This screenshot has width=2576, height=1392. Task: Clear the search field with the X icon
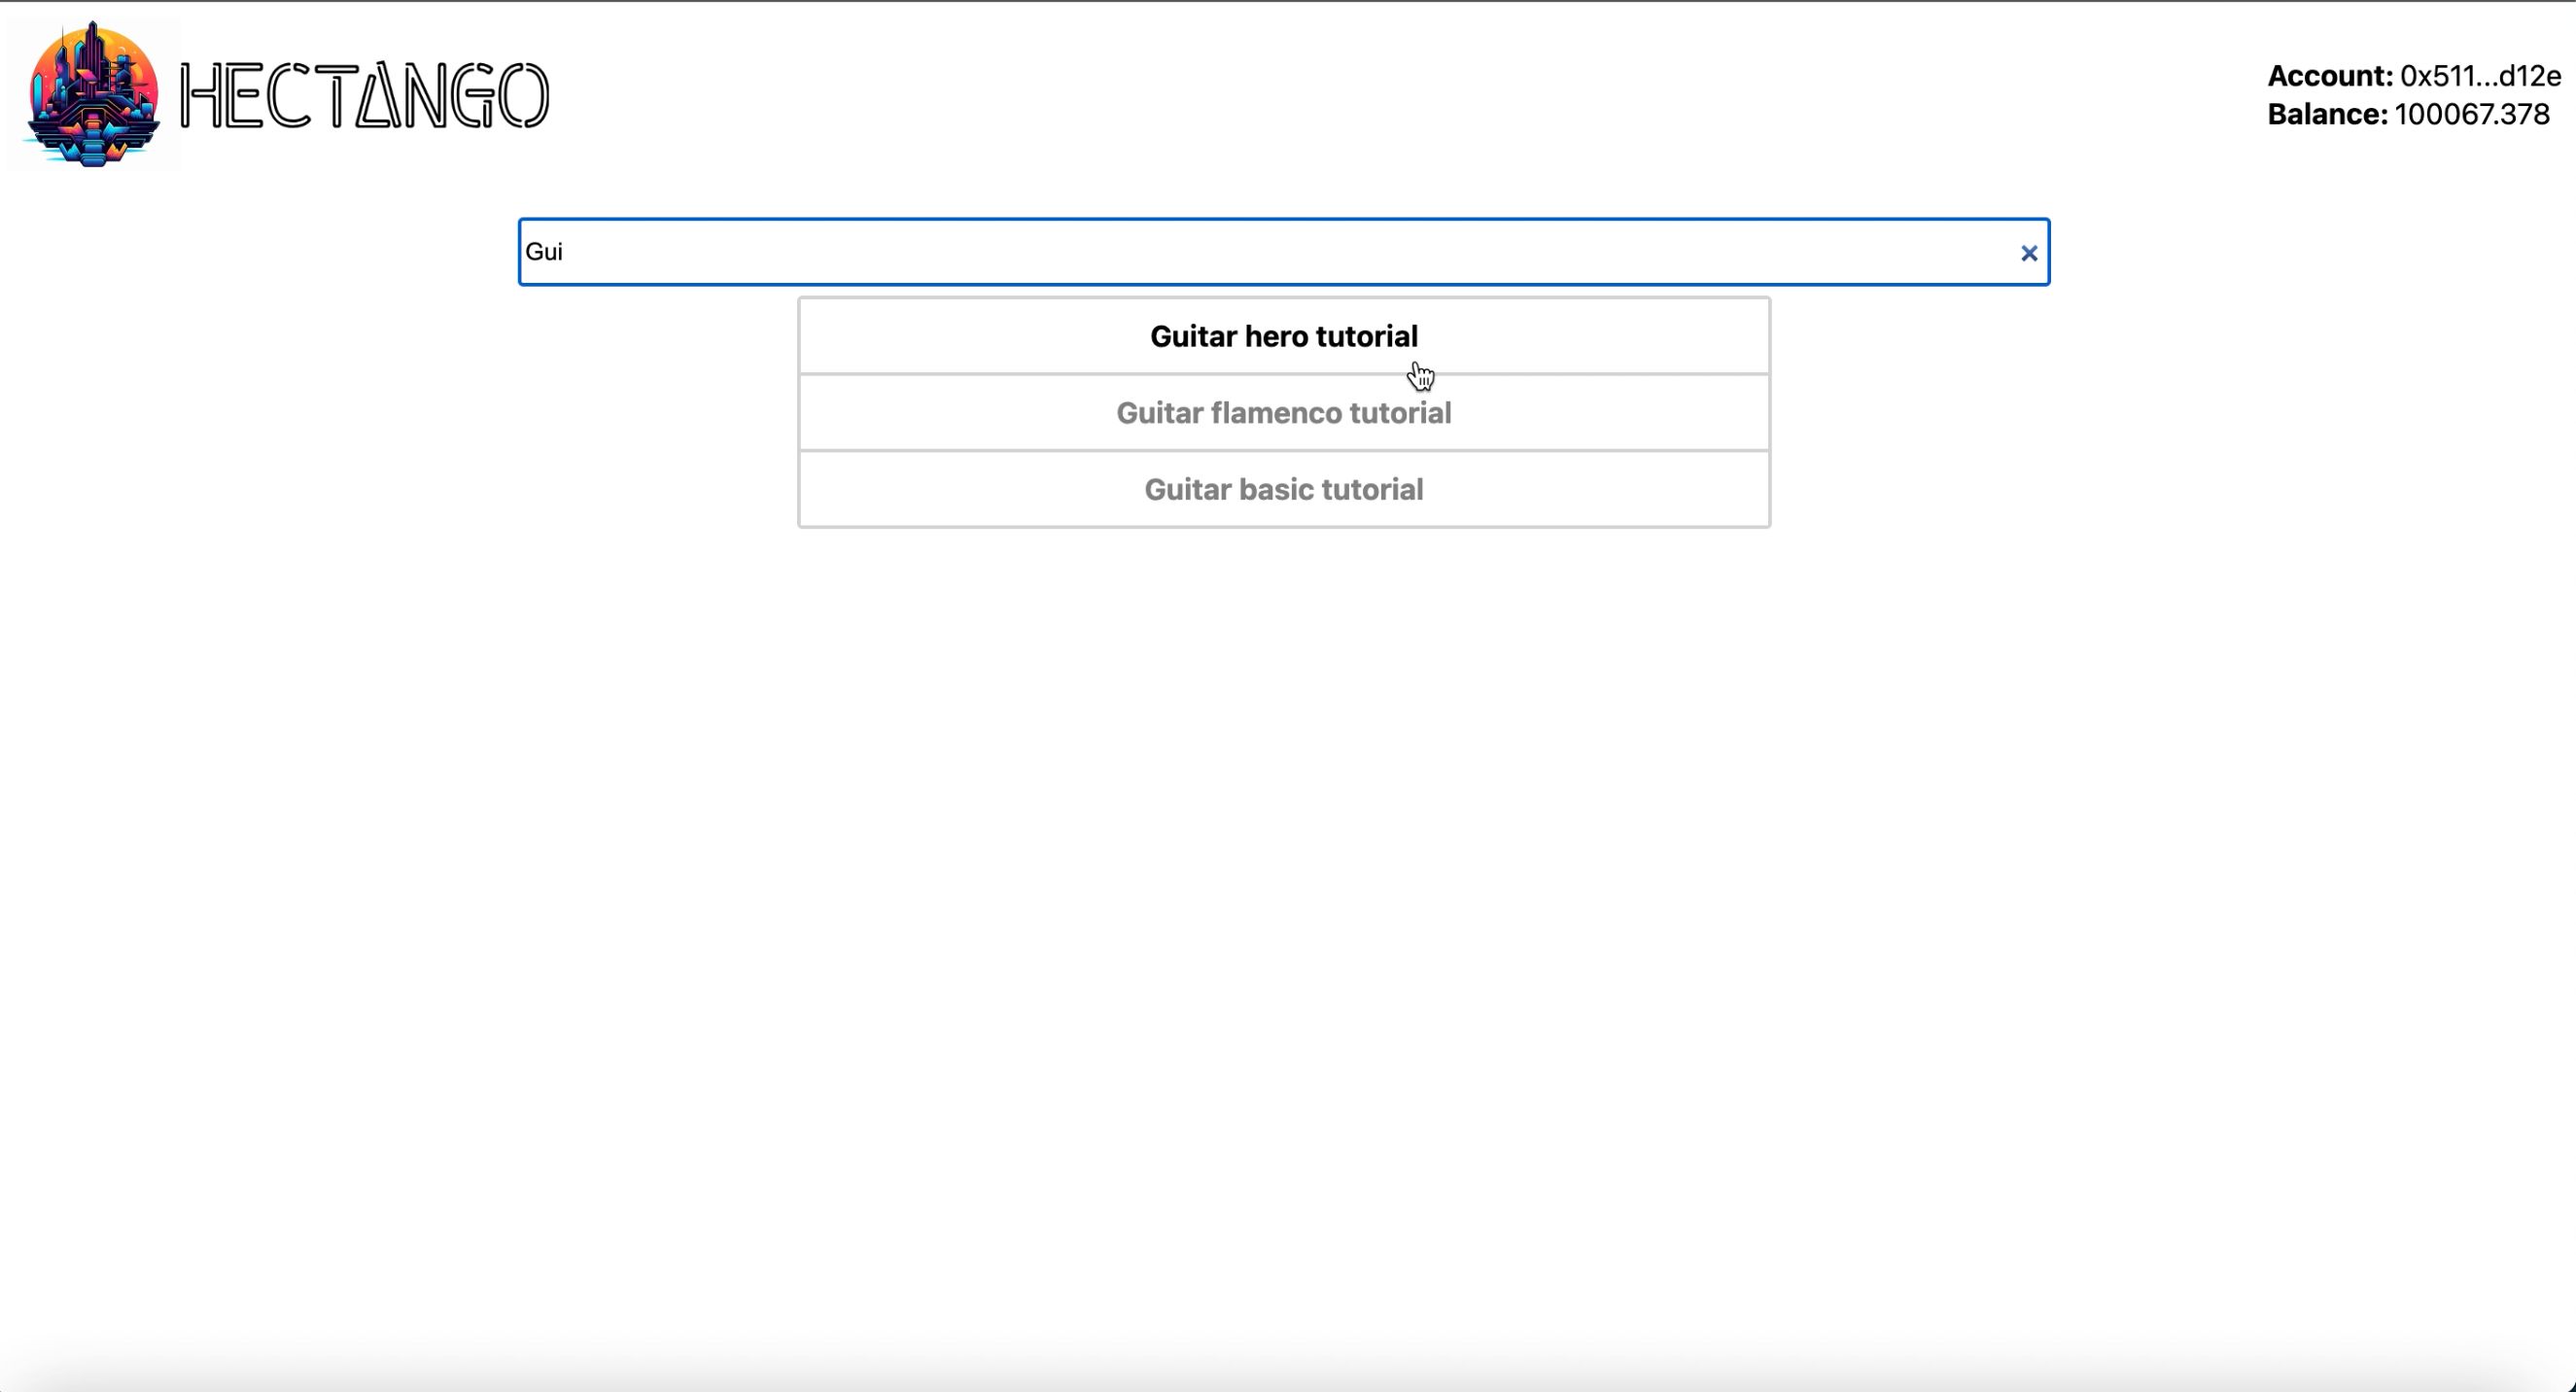(2028, 253)
